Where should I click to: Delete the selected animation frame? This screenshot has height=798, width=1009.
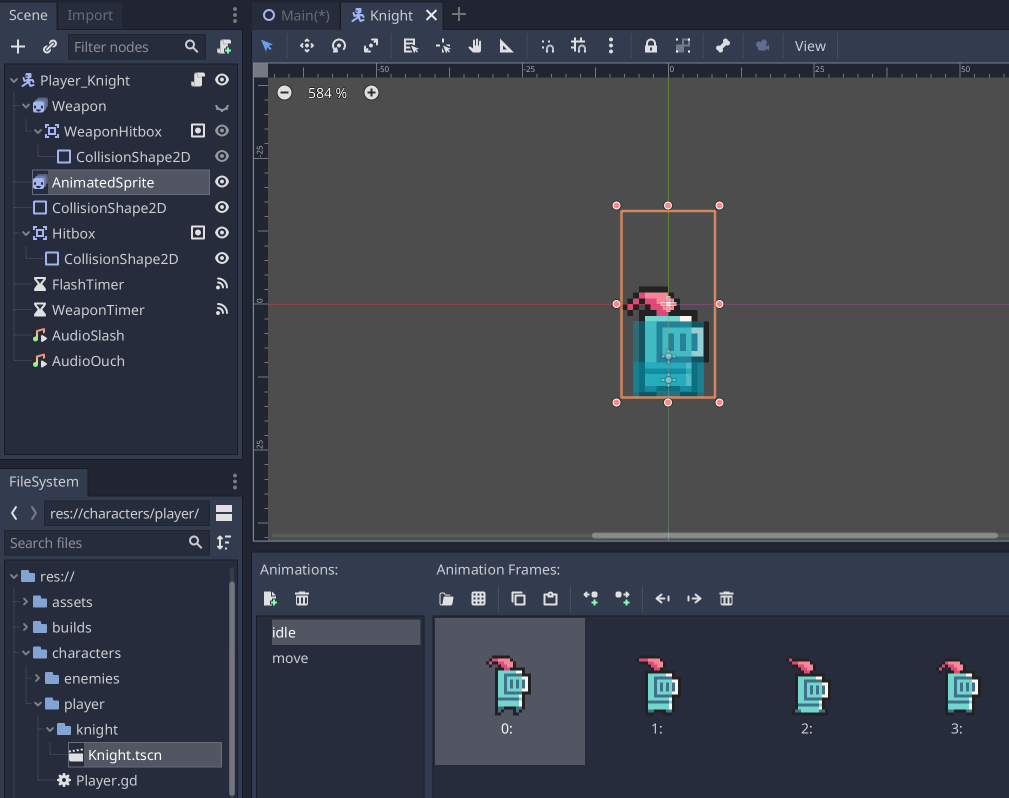click(x=727, y=599)
